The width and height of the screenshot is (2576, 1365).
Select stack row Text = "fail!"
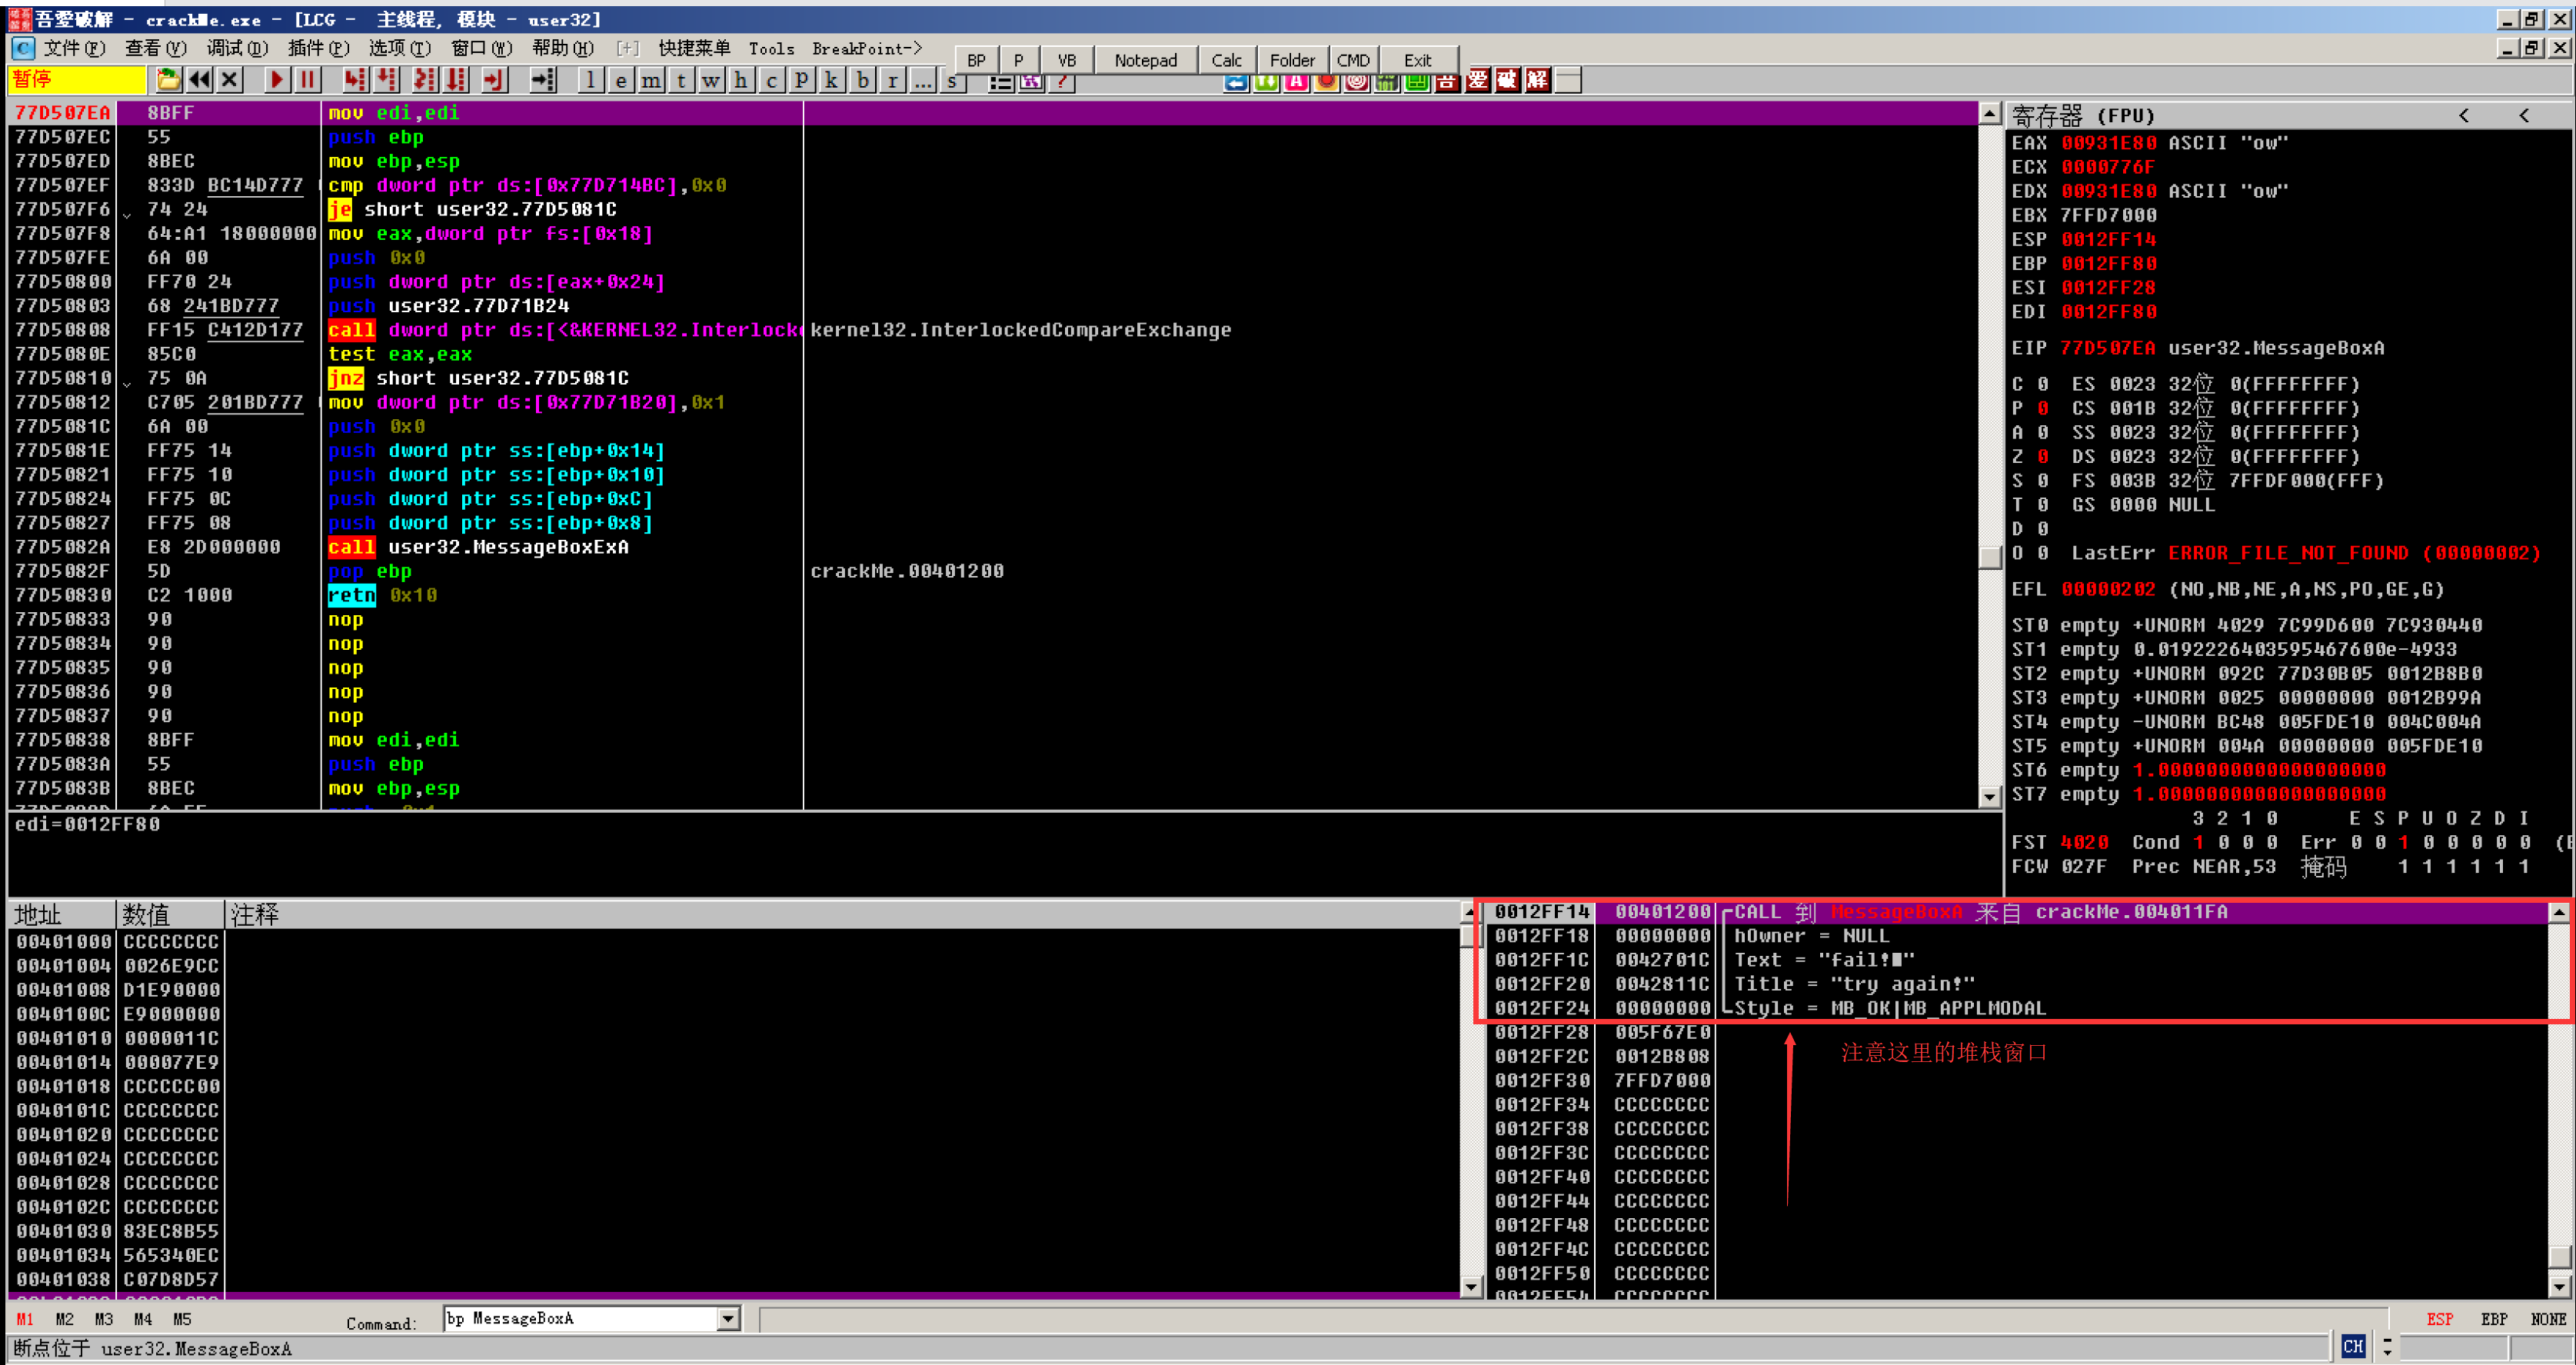(1824, 960)
